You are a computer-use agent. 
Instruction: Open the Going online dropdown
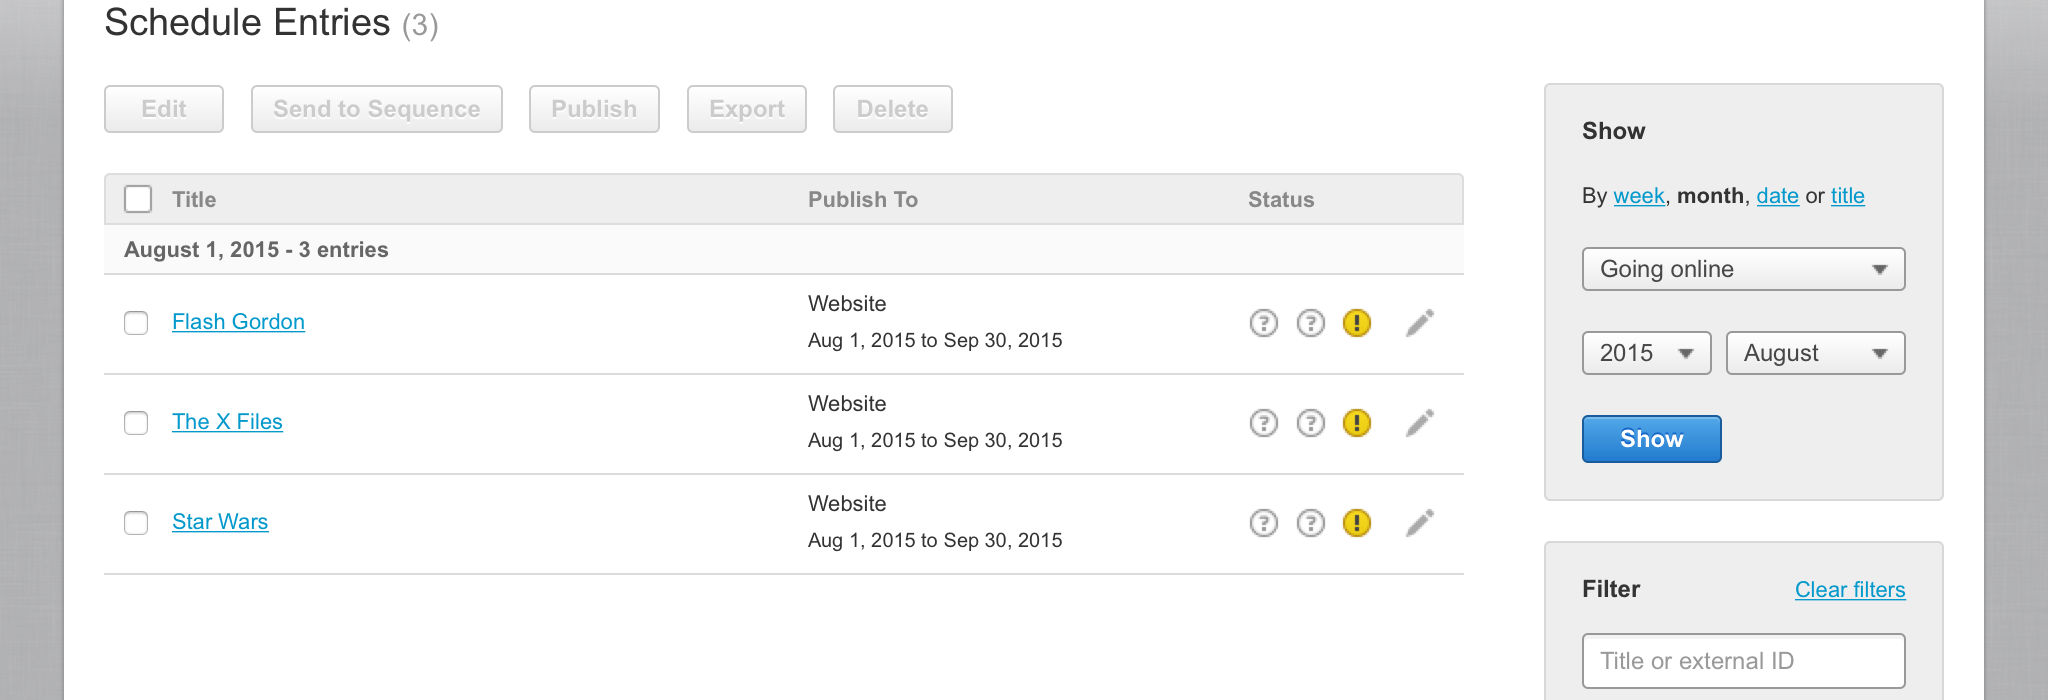(x=1743, y=269)
